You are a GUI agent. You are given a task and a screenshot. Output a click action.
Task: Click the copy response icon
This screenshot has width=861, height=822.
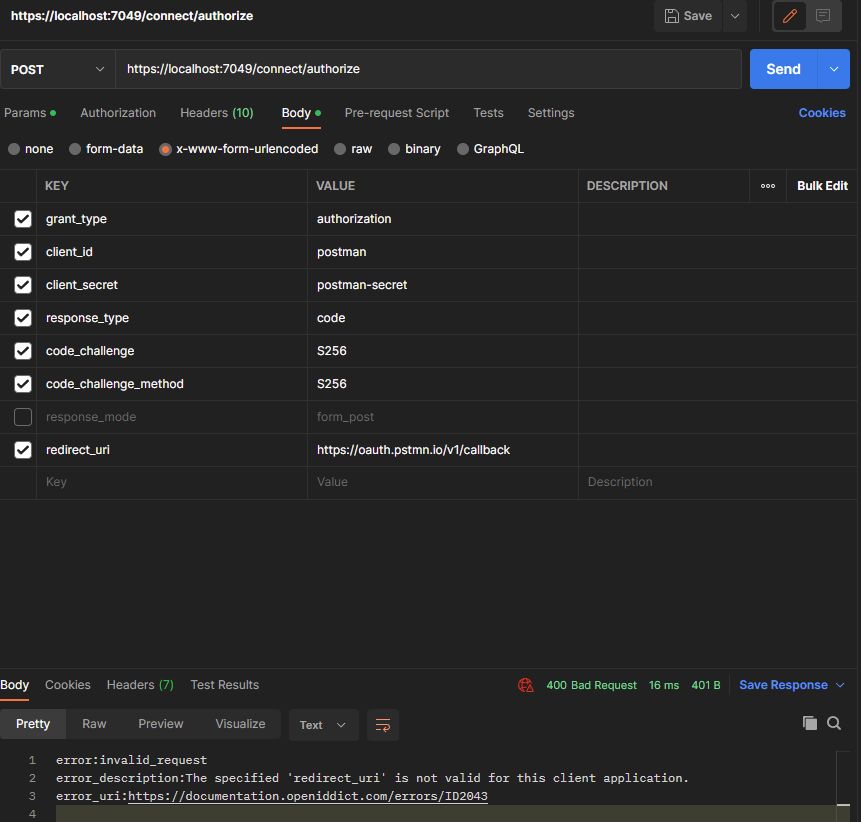(x=809, y=723)
